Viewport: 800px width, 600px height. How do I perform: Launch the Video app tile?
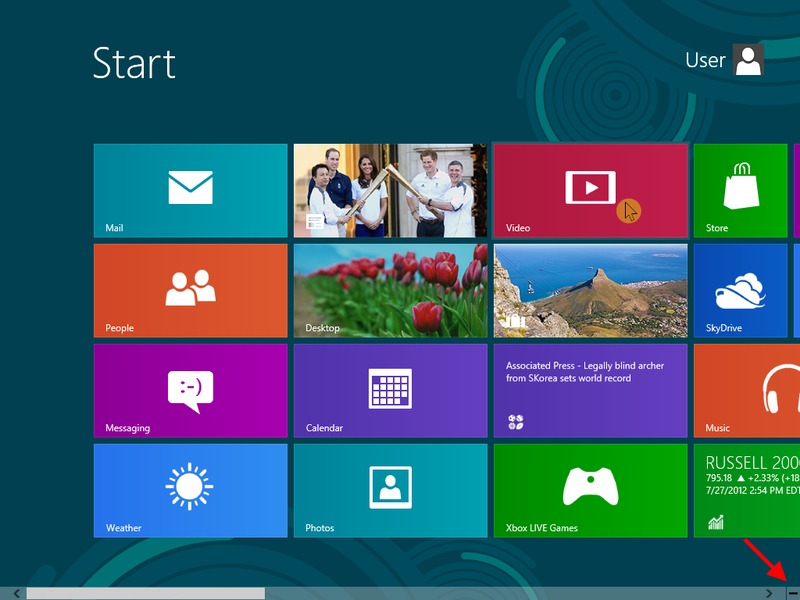click(590, 190)
